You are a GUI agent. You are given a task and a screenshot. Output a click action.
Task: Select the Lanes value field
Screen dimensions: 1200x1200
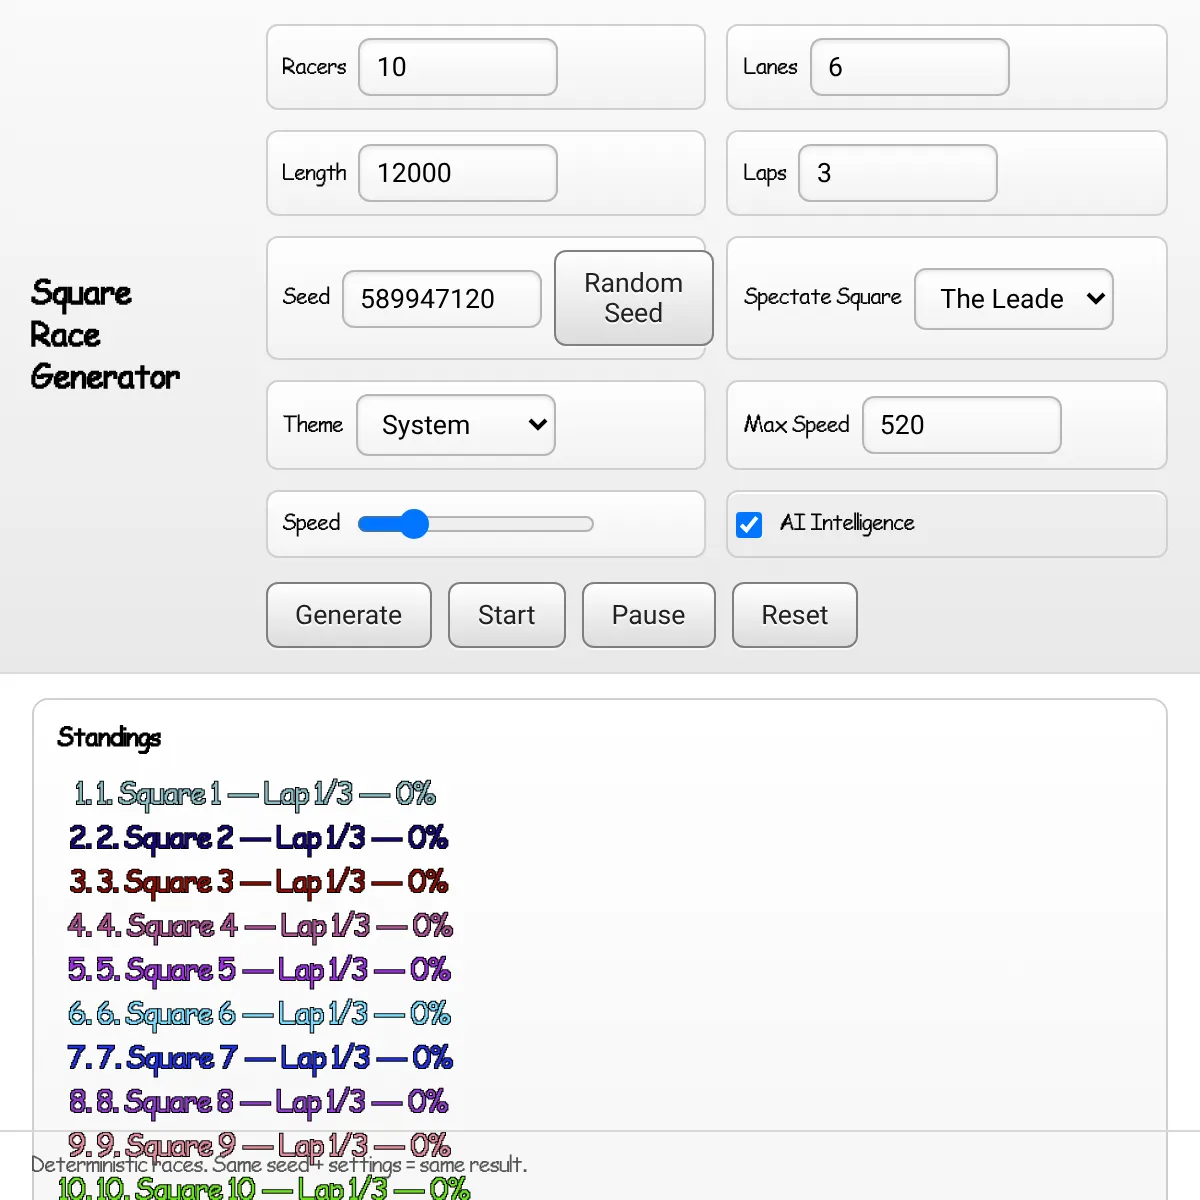click(909, 67)
